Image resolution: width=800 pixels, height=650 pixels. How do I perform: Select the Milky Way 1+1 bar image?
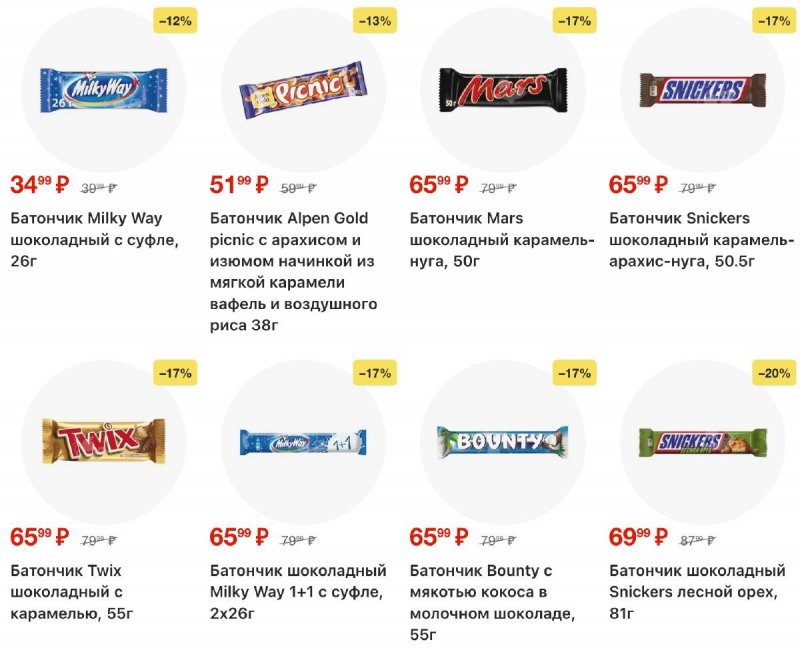pos(303,442)
